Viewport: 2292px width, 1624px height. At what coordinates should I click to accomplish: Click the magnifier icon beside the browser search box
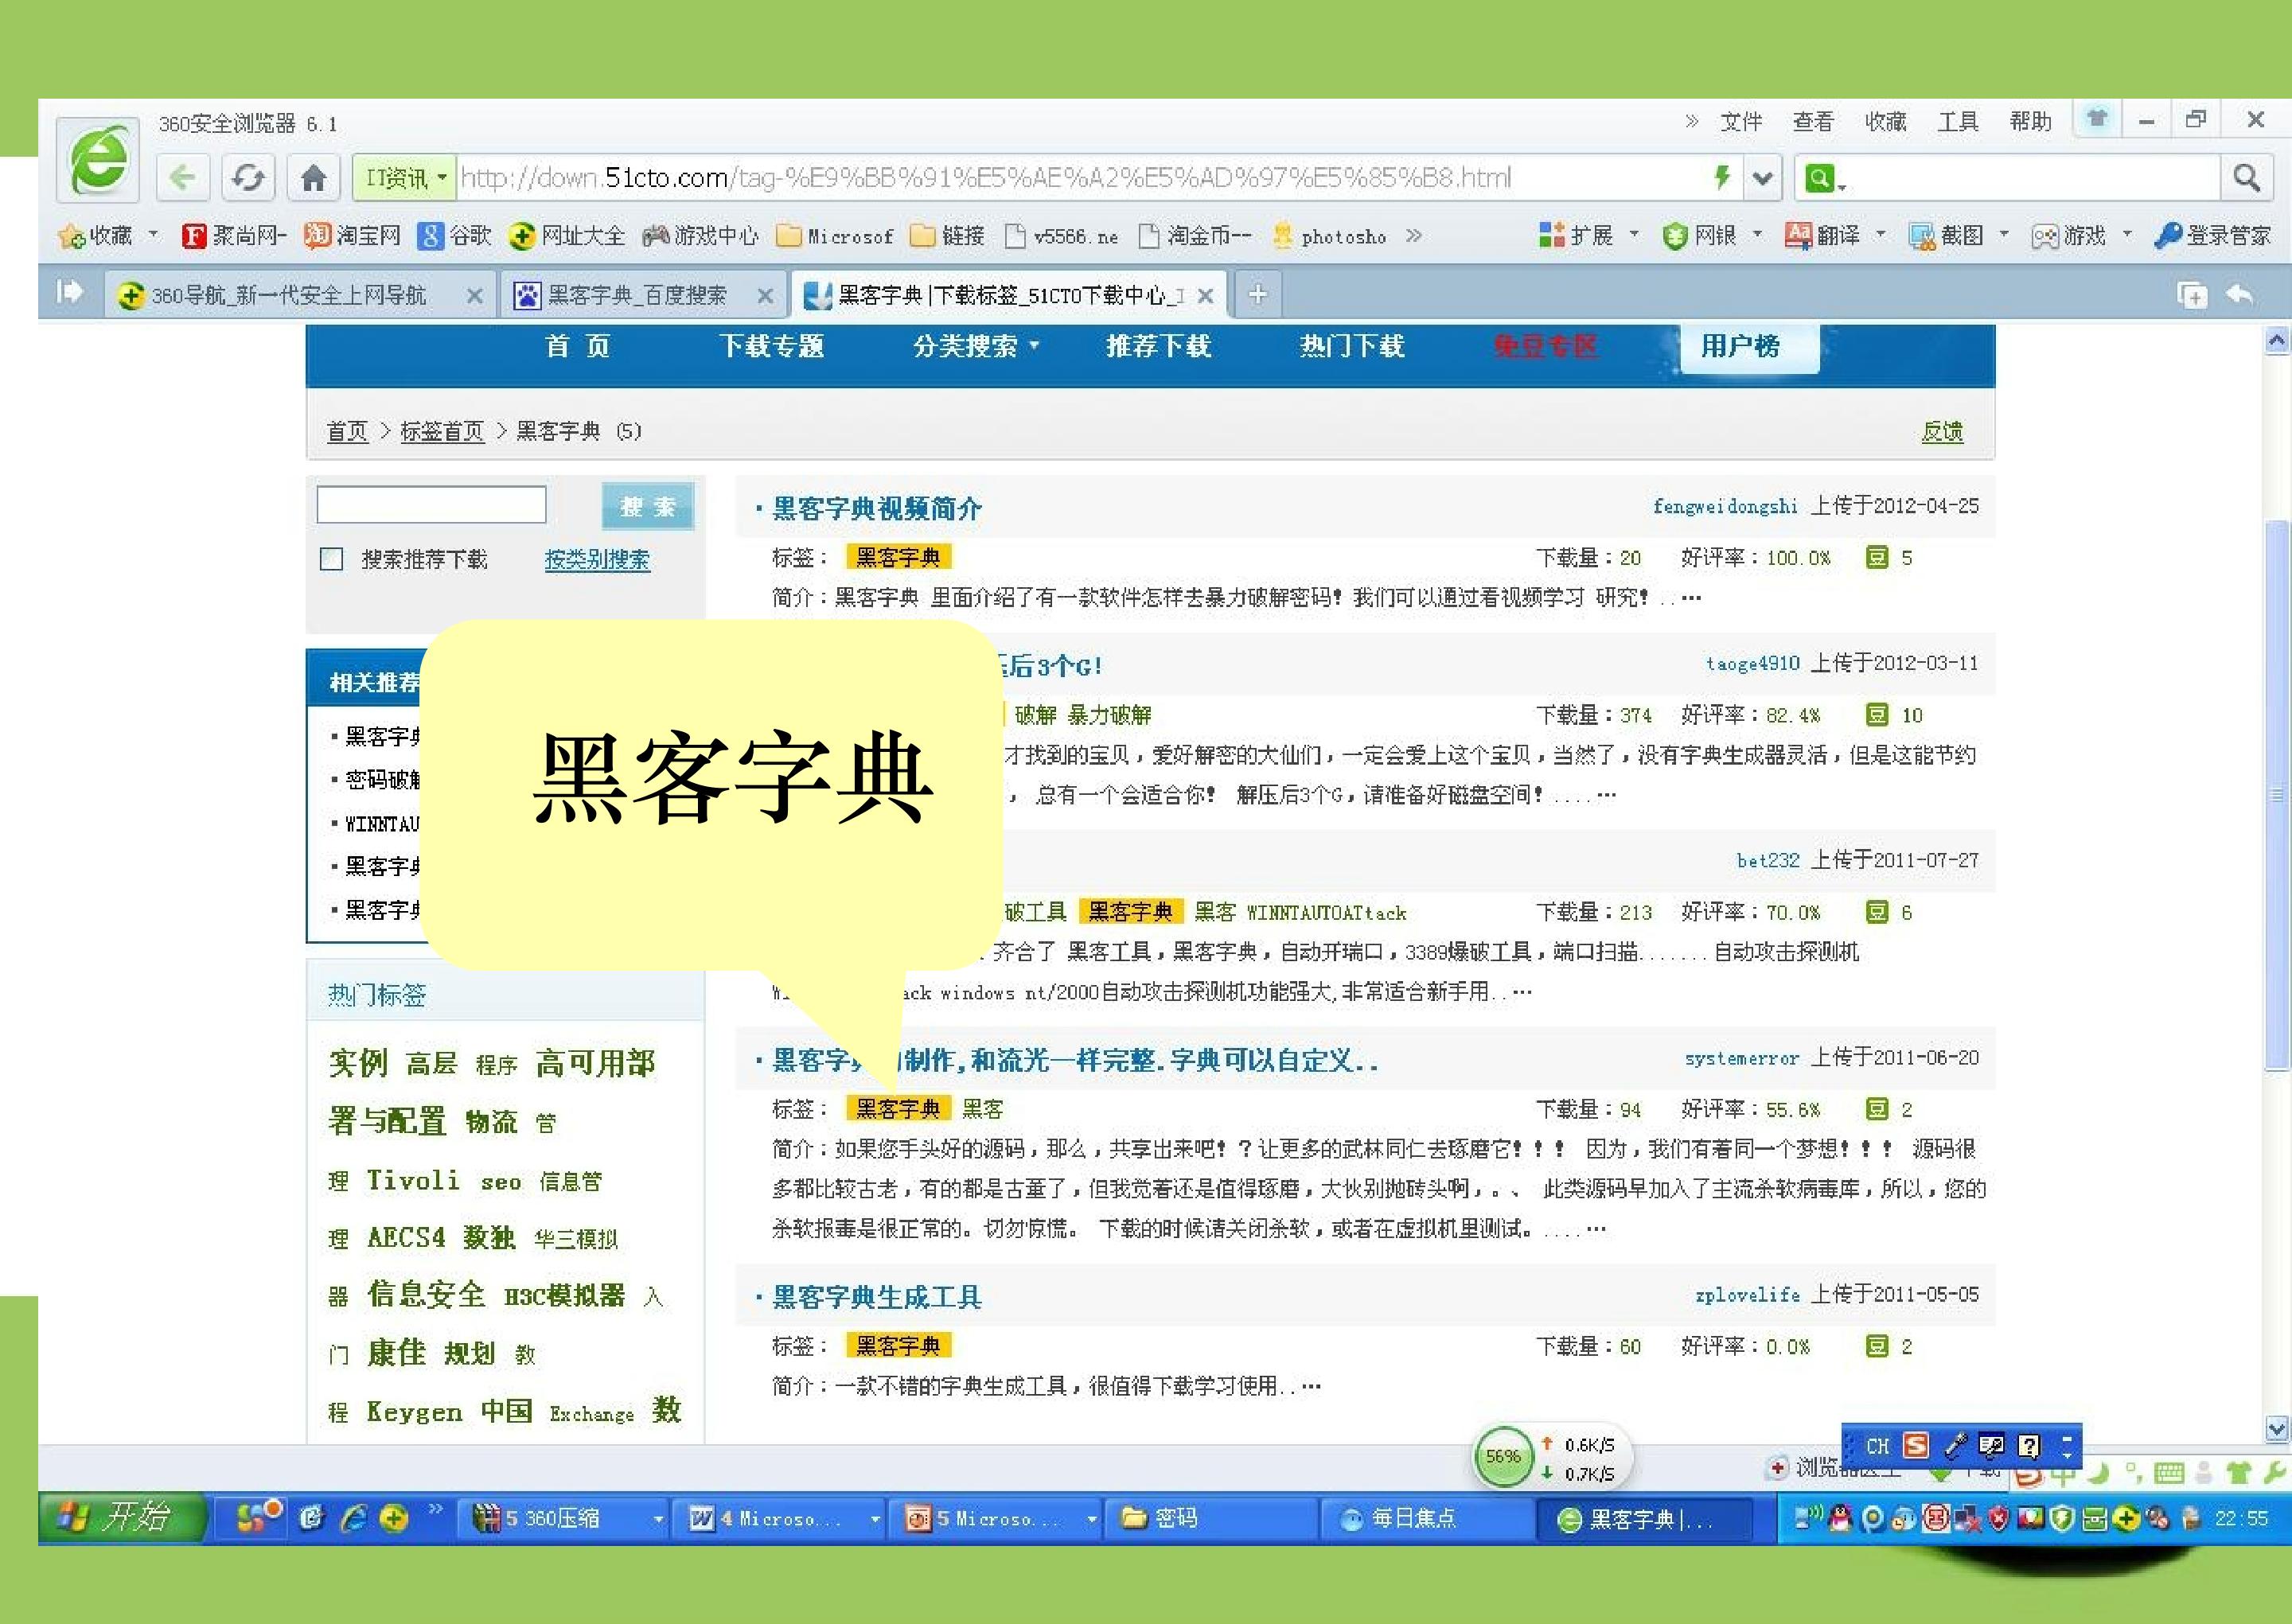click(x=2246, y=178)
